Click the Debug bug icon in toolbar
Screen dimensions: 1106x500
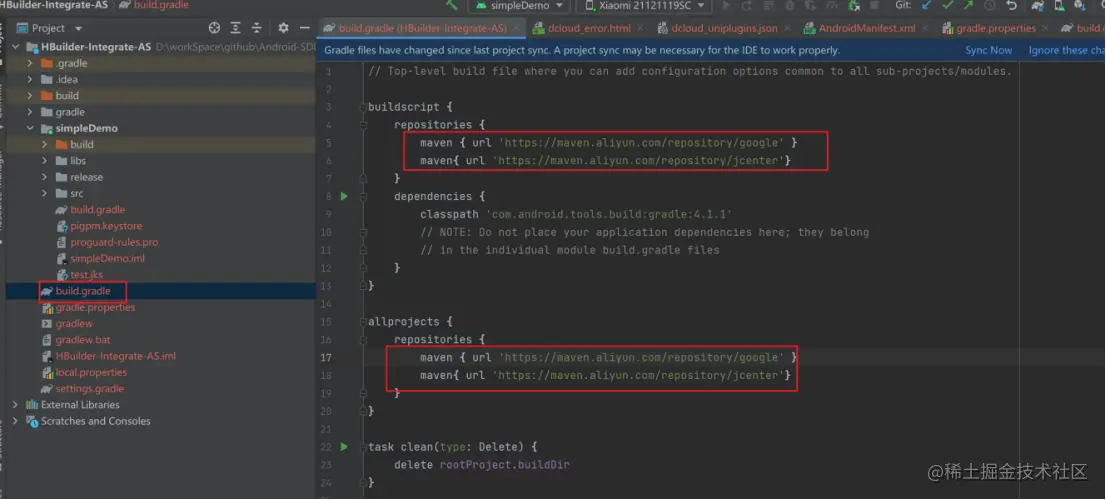[789, 5]
